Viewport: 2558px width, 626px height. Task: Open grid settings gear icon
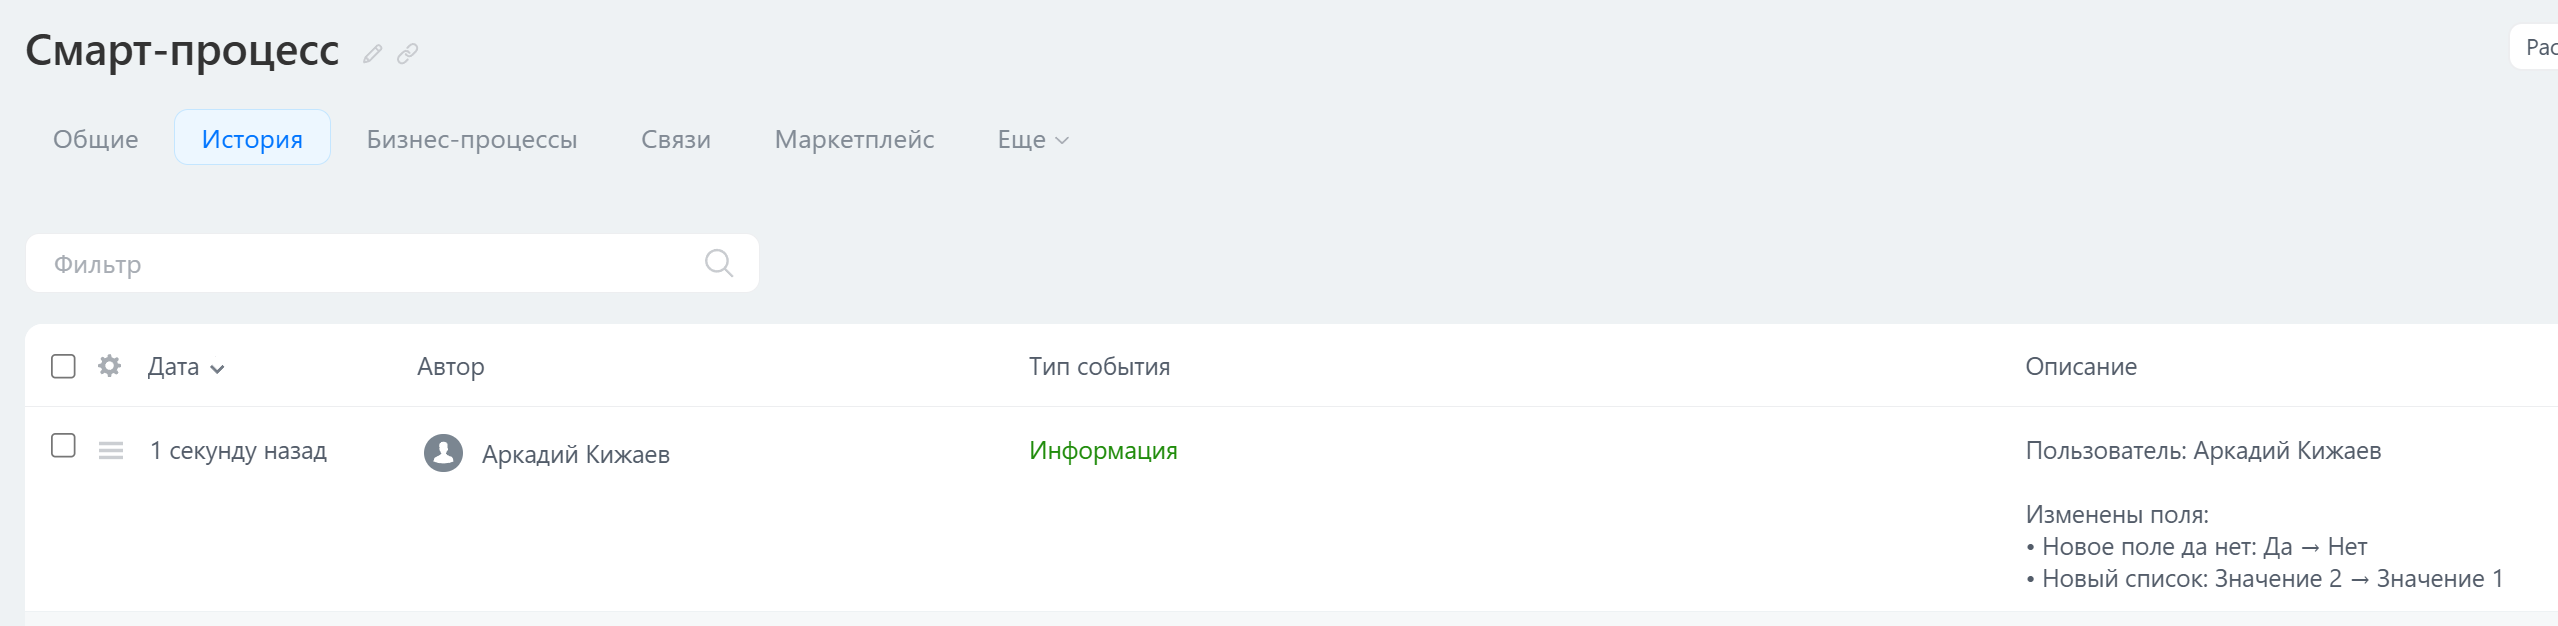tap(109, 366)
